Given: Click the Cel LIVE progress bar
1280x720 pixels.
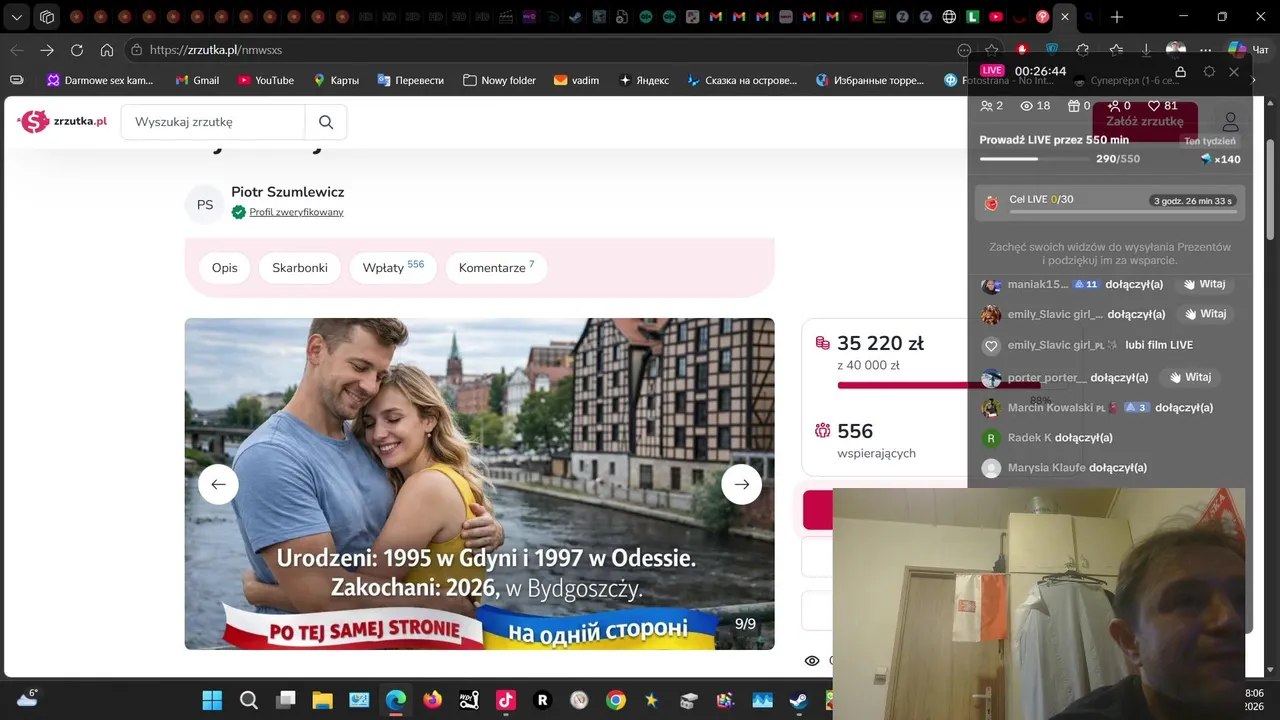Looking at the screenshot, I should [x=1123, y=211].
